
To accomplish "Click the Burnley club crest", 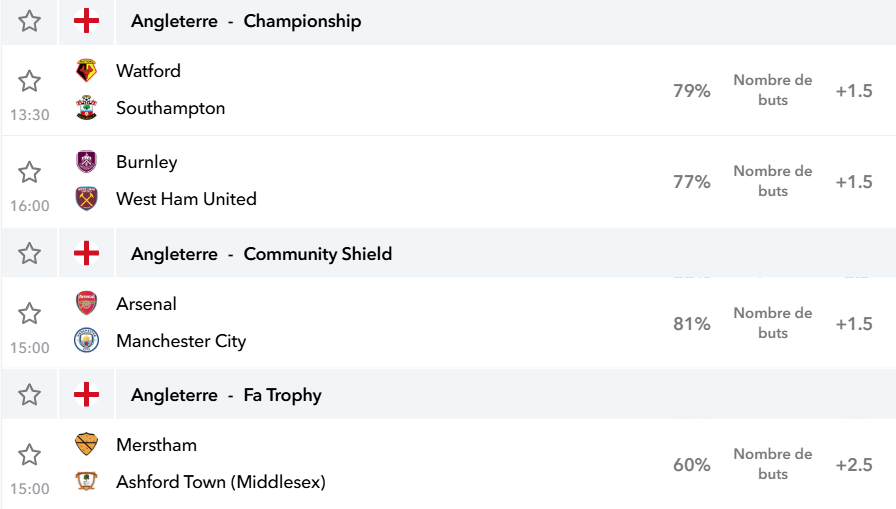I will 86,162.
